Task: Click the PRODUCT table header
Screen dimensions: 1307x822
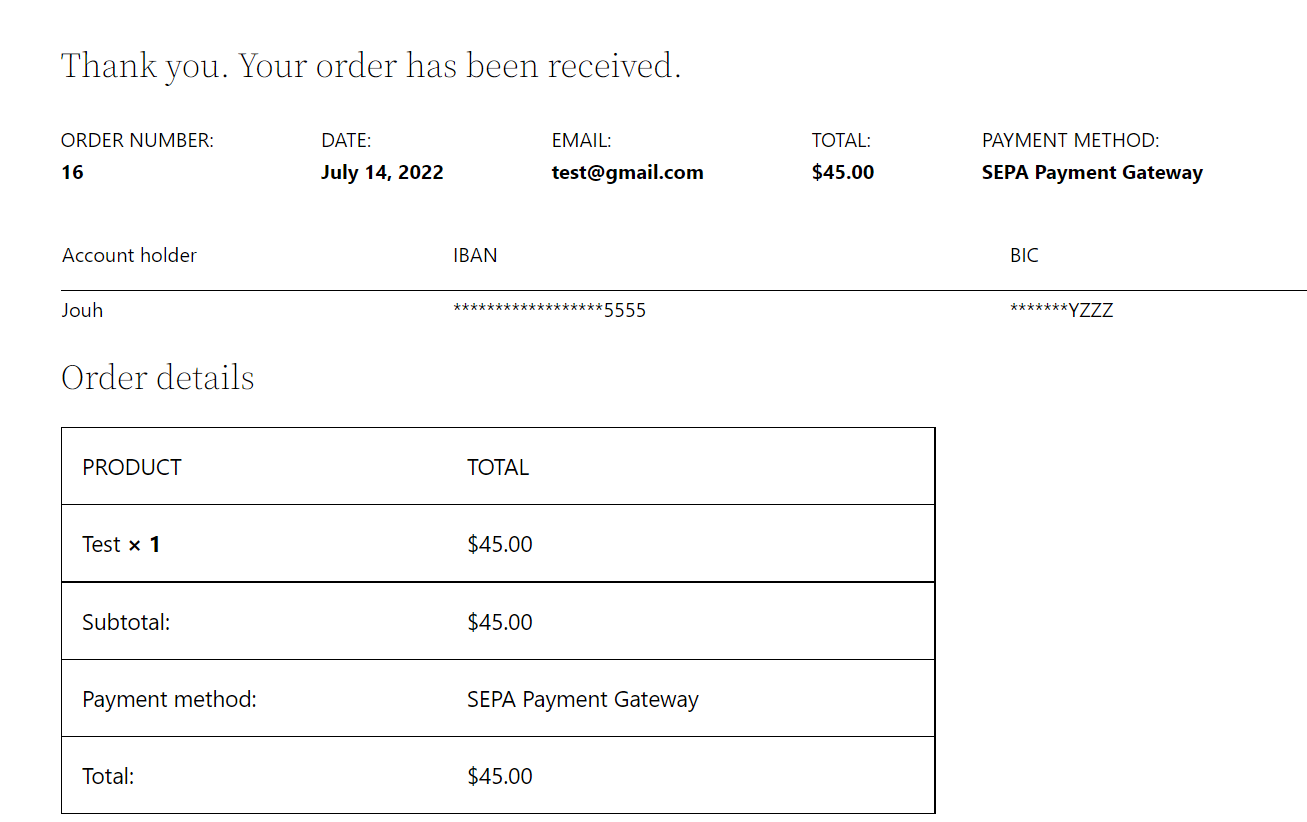Action: click(x=132, y=468)
